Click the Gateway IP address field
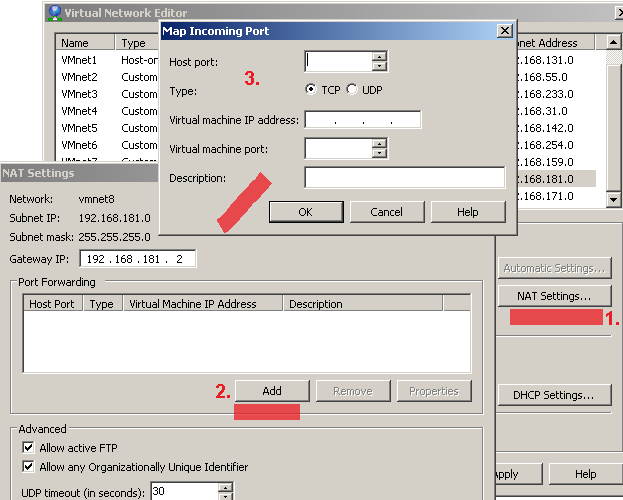The image size is (623, 500). tap(137, 259)
